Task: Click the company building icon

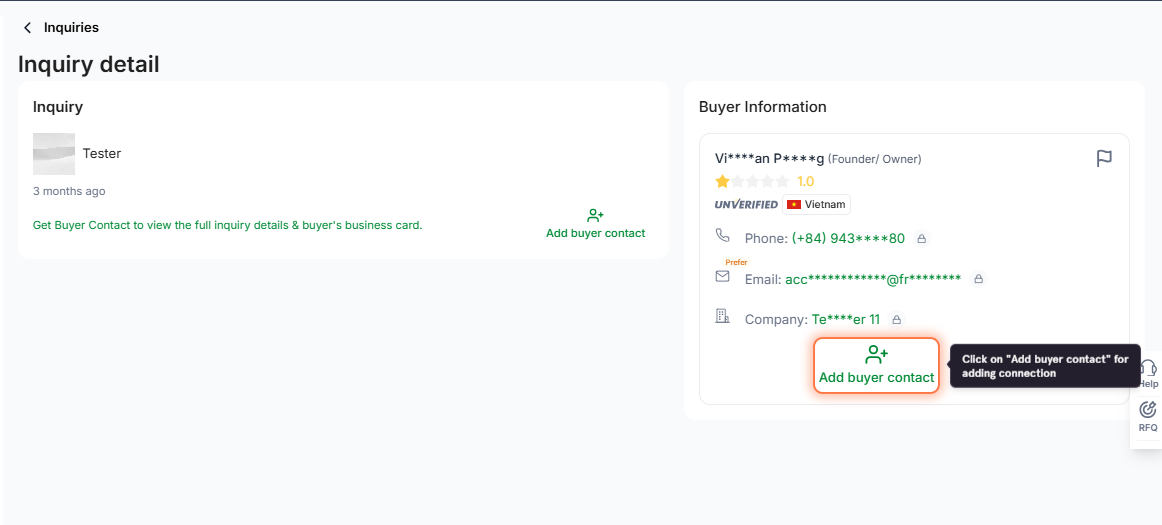Action: point(722,317)
